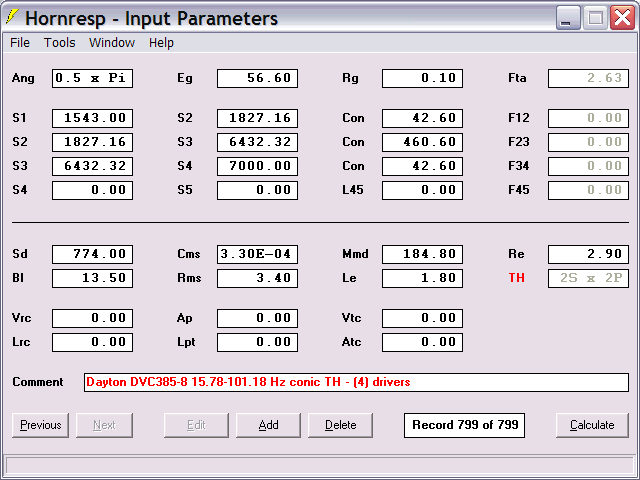The height and width of the screenshot is (480, 640).
Task: Select the Mmd field 184.80
Action: [422, 254]
